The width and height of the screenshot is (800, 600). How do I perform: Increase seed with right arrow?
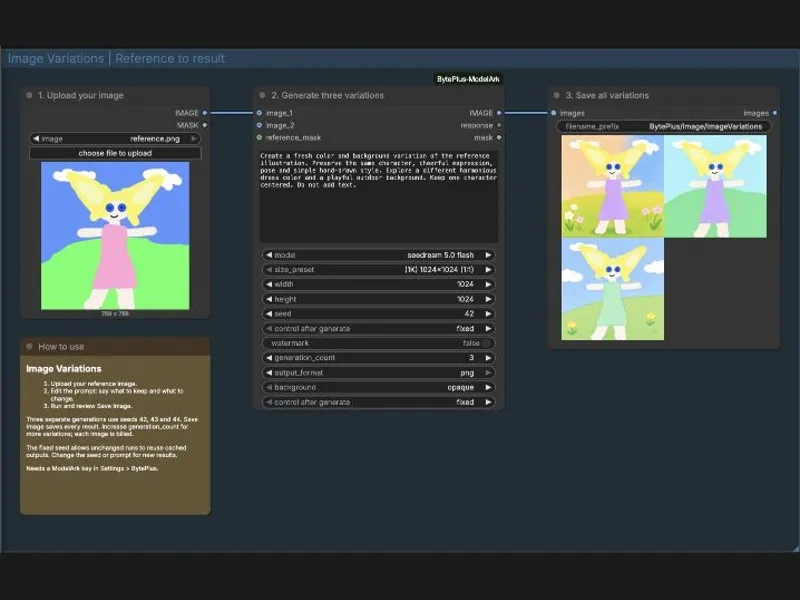click(x=488, y=314)
